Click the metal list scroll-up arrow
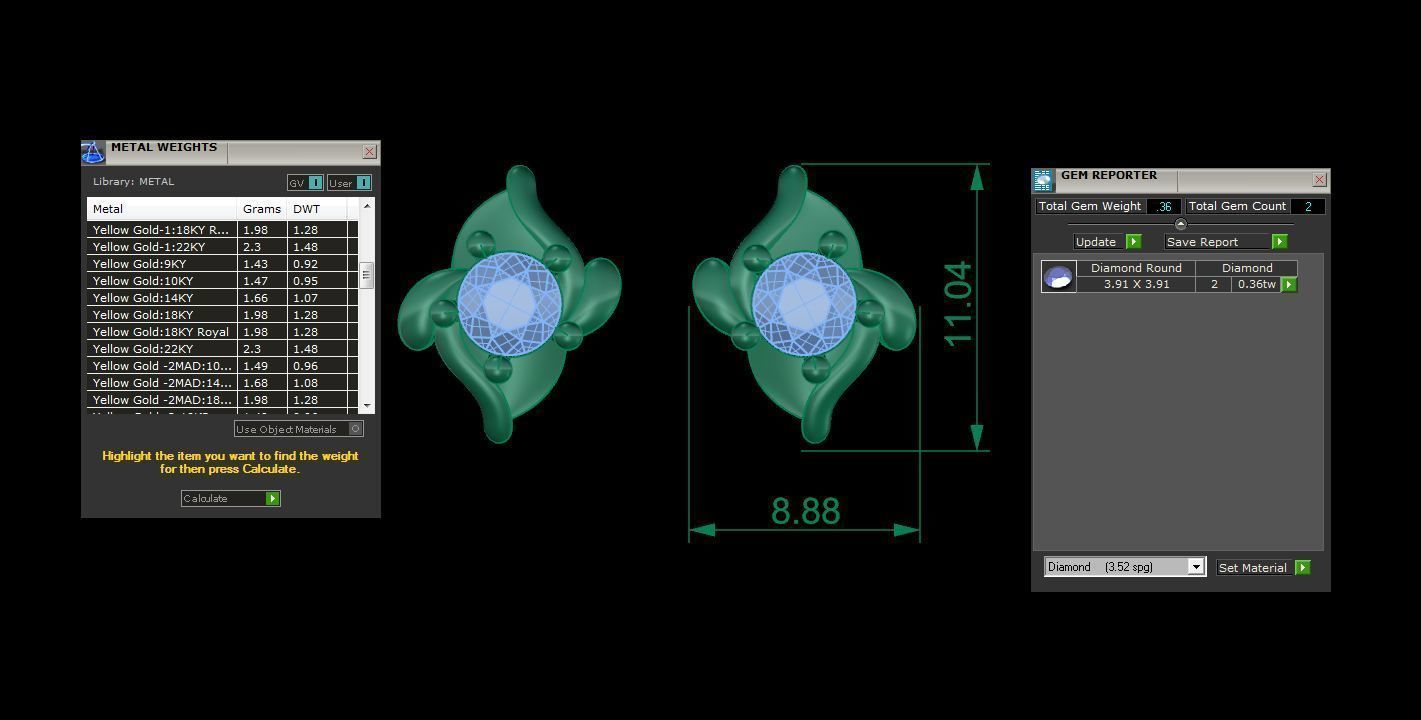The image size is (1421, 720). 367,205
